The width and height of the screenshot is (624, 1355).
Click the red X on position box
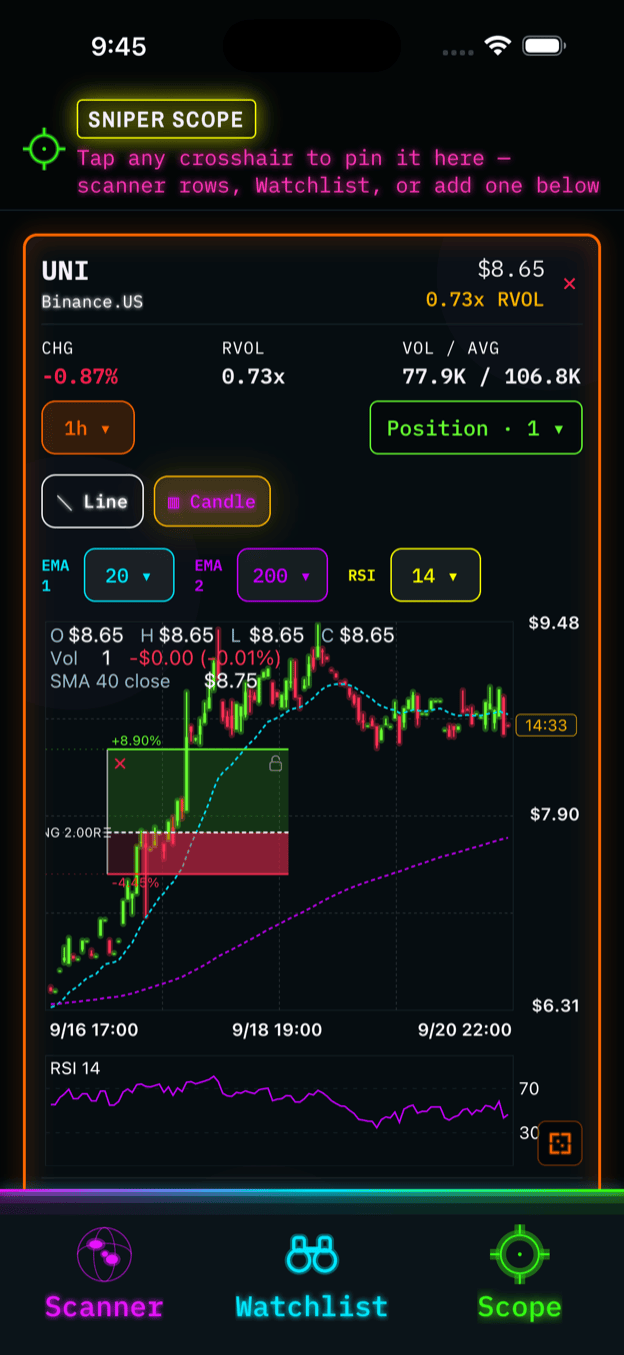click(120, 764)
